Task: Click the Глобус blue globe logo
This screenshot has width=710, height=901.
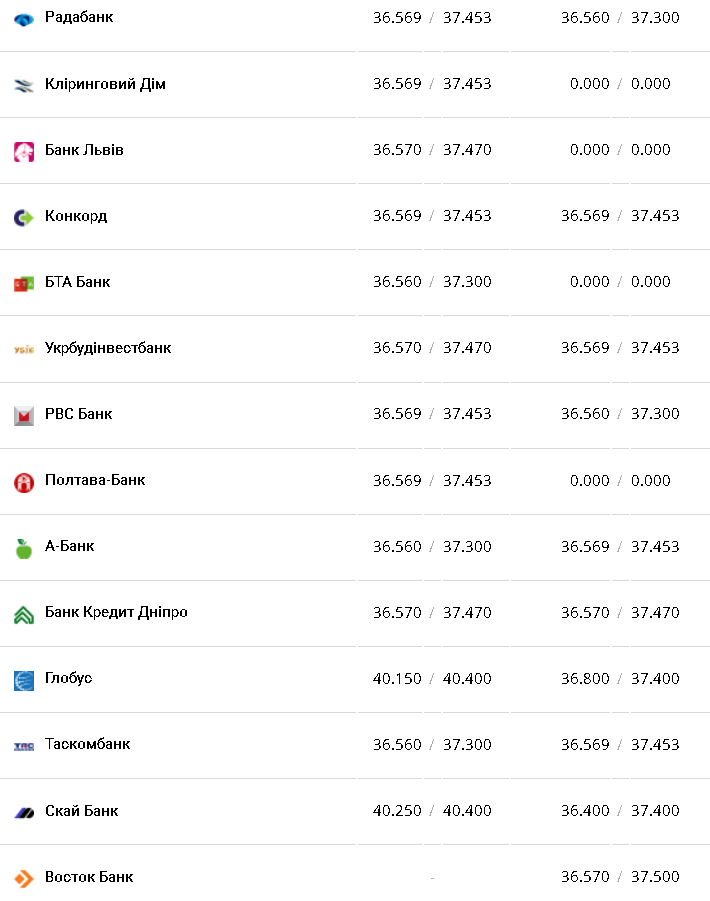Action: tap(24, 680)
